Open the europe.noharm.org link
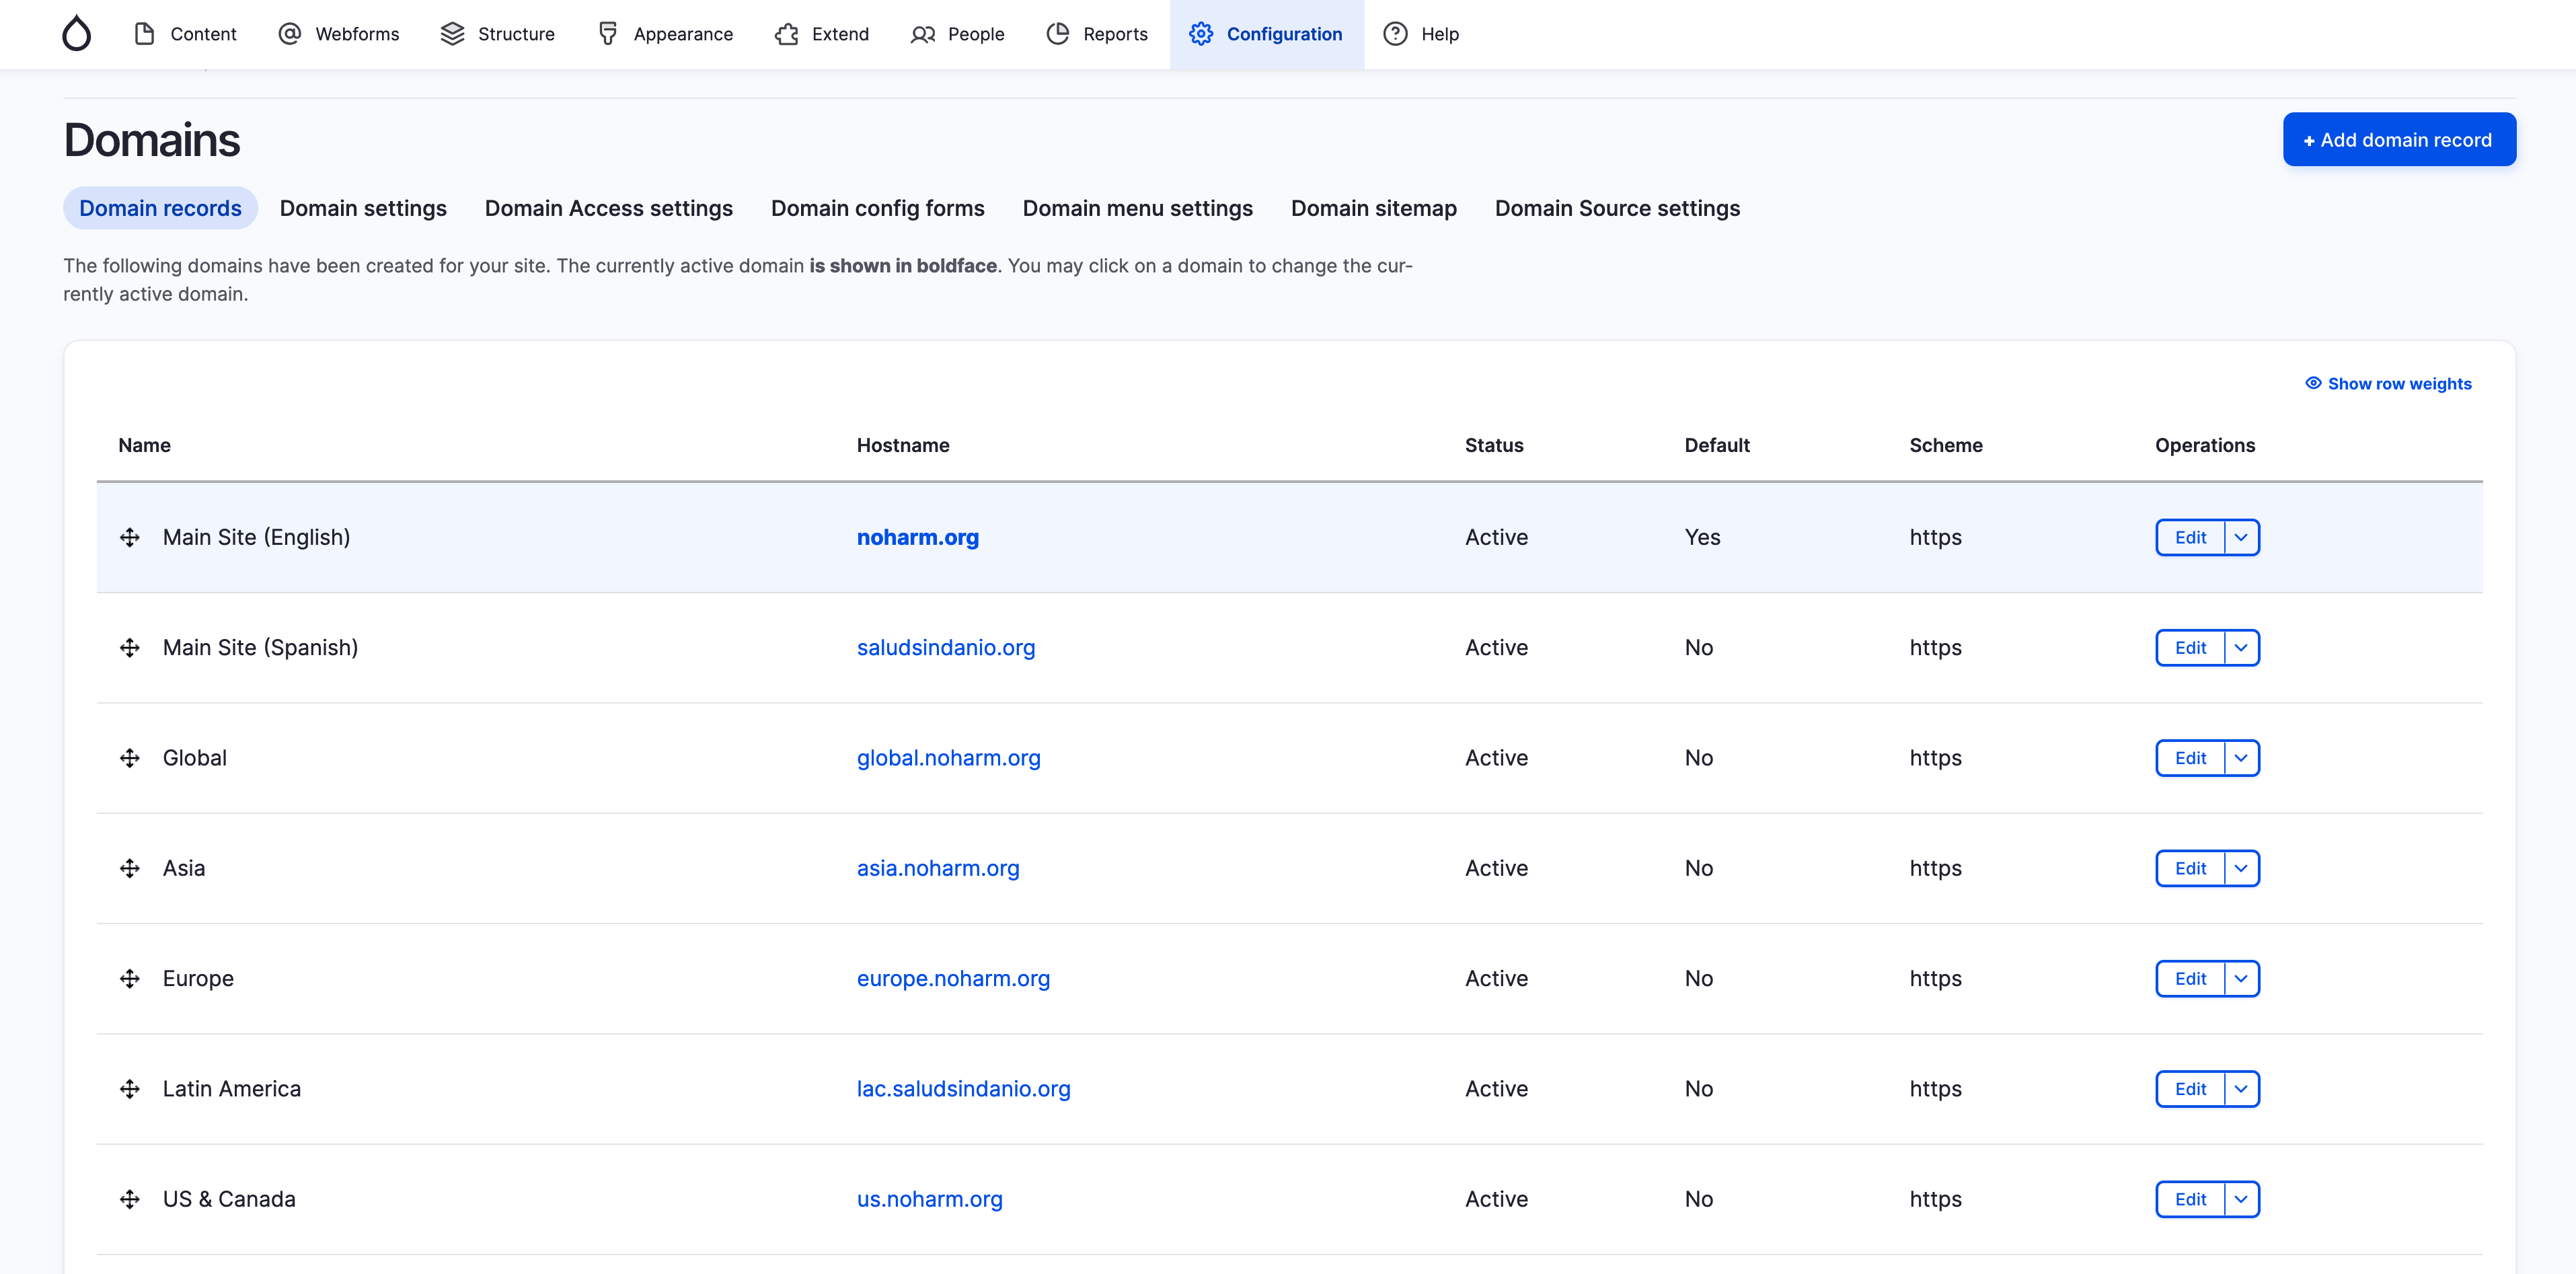2576x1274 pixels. 953,978
